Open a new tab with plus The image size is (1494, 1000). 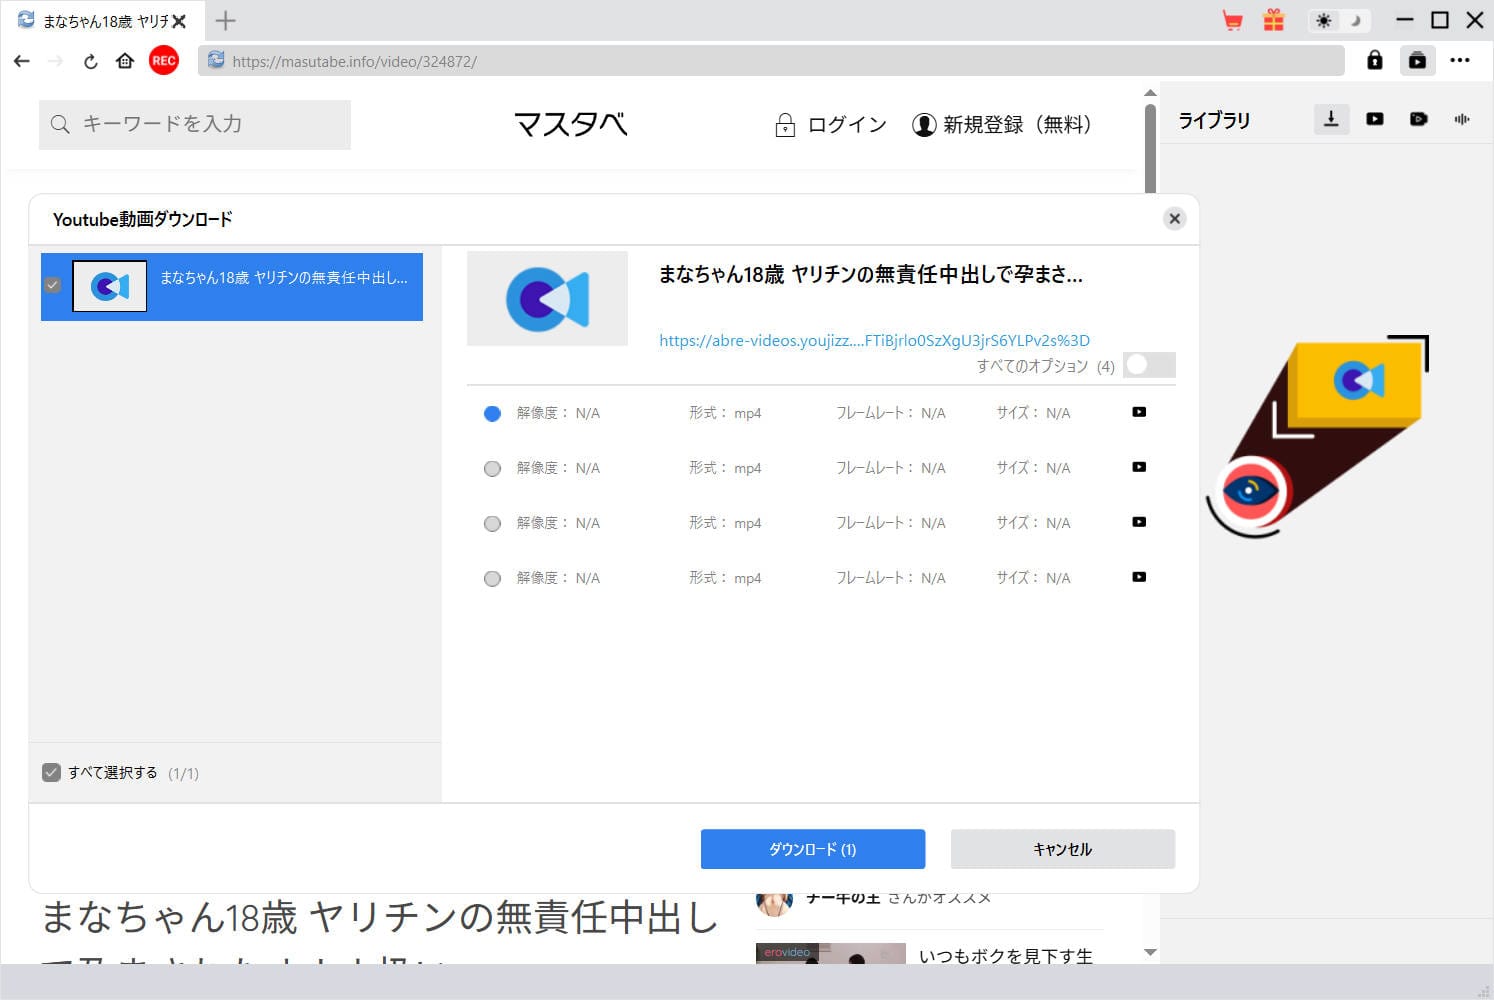click(x=225, y=20)
